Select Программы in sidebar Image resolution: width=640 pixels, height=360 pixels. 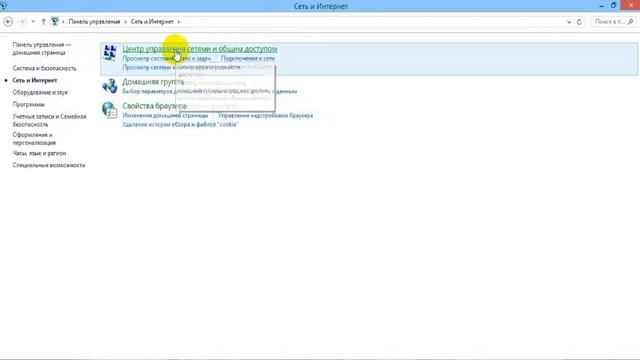[29, 104]
